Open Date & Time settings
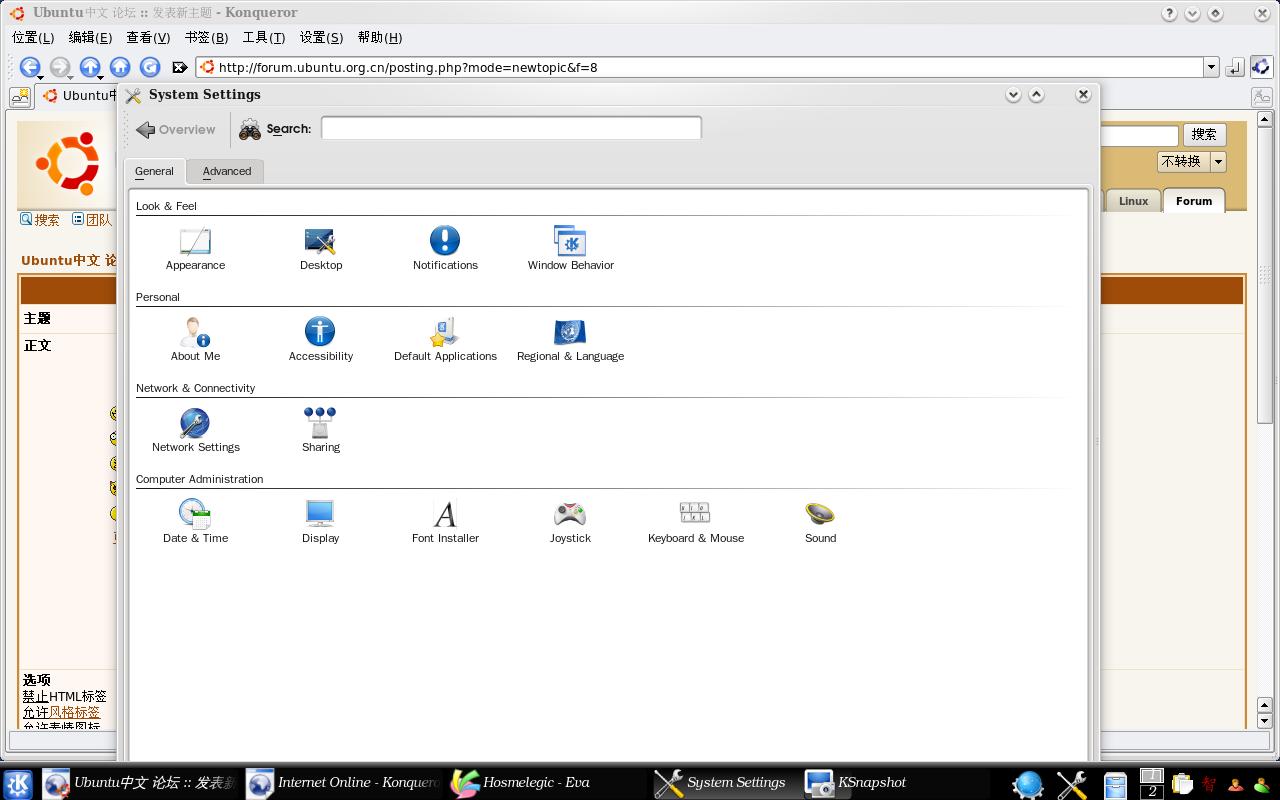1280x800 pixels. (195, 522)
